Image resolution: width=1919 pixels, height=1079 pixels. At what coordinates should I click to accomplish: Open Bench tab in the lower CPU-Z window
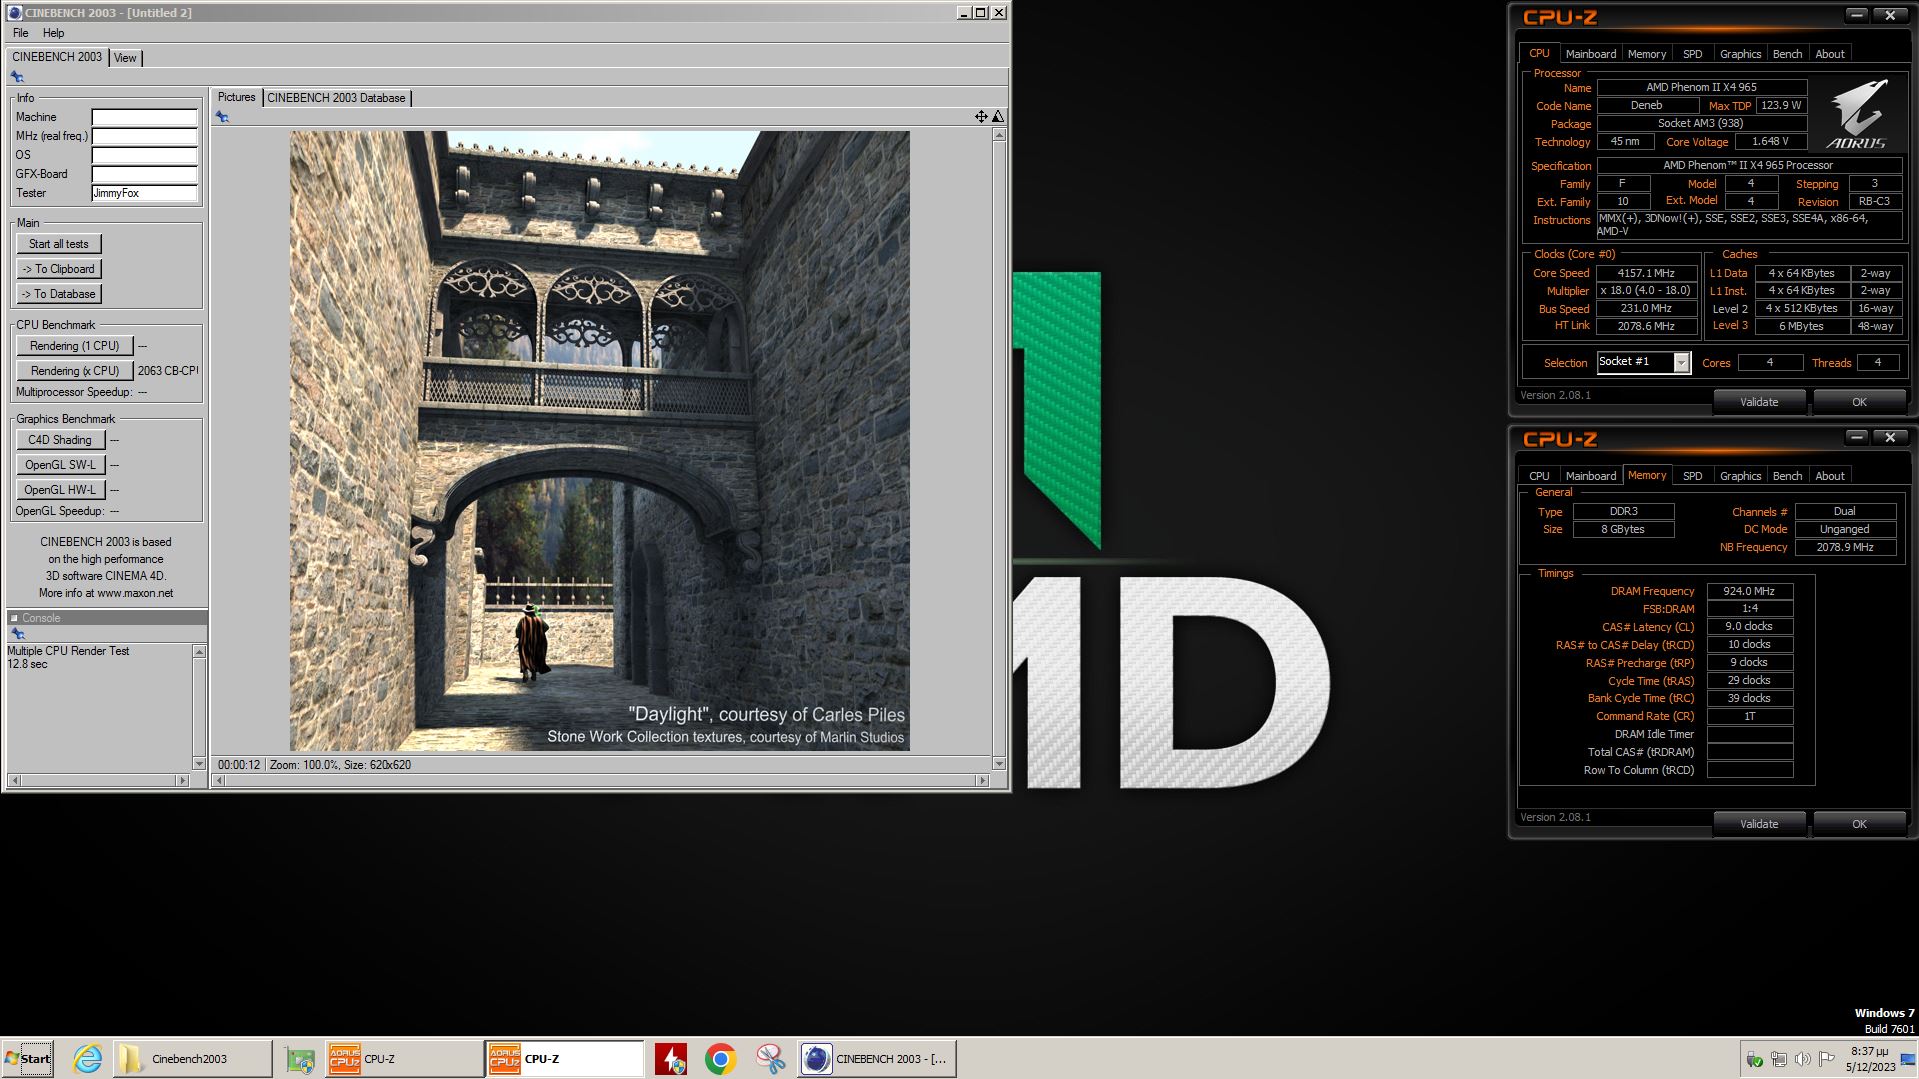pos(1787,476)
